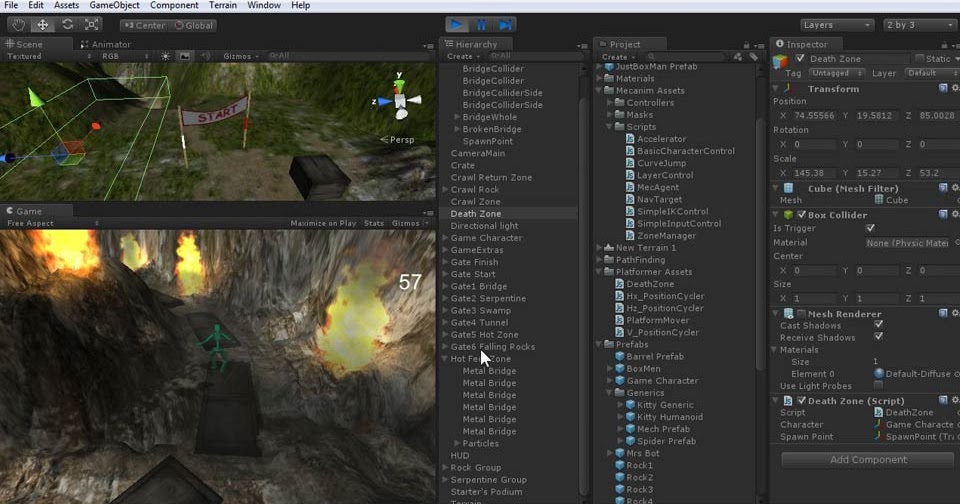Toggle scene lighting sun icon
960x504 pixels.
tap(165, 56)
